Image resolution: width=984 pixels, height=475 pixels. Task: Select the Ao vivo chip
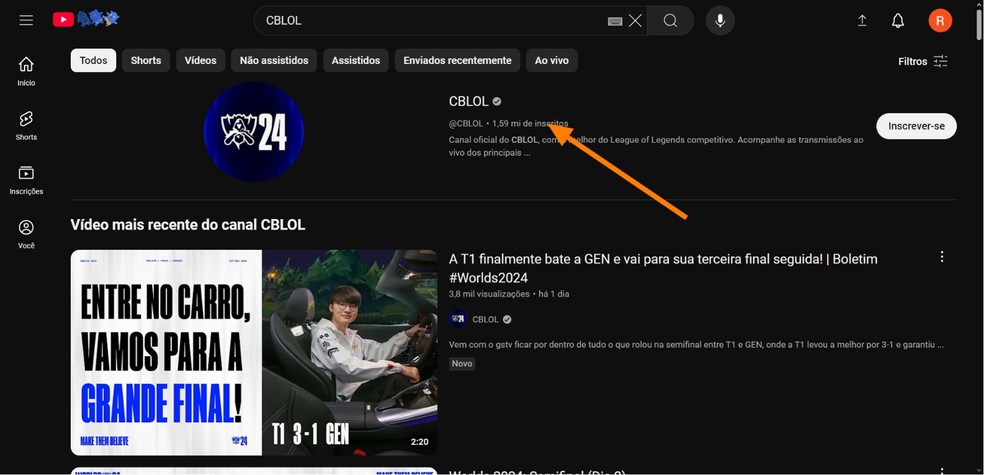[552, 60]
